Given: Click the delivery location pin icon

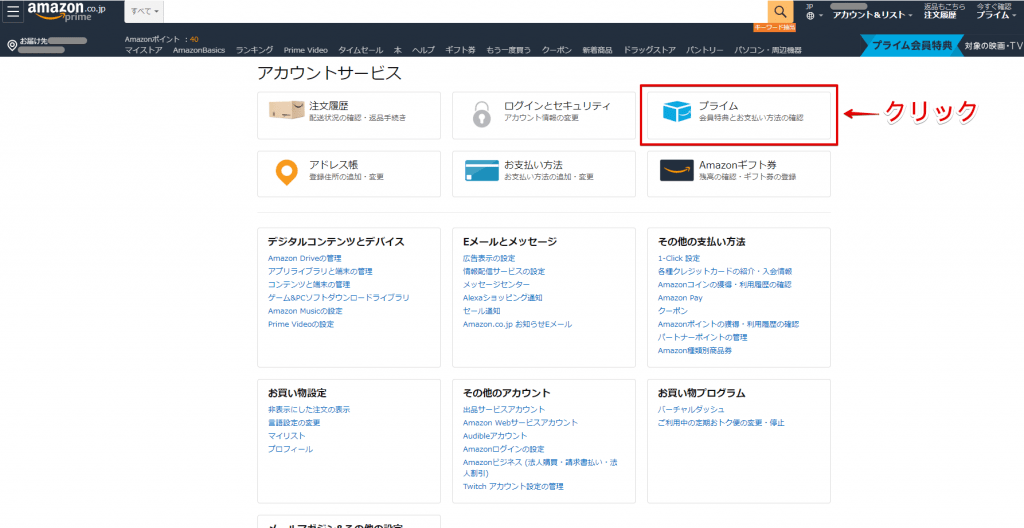Looking at the screenshot, I should [11, 46].
